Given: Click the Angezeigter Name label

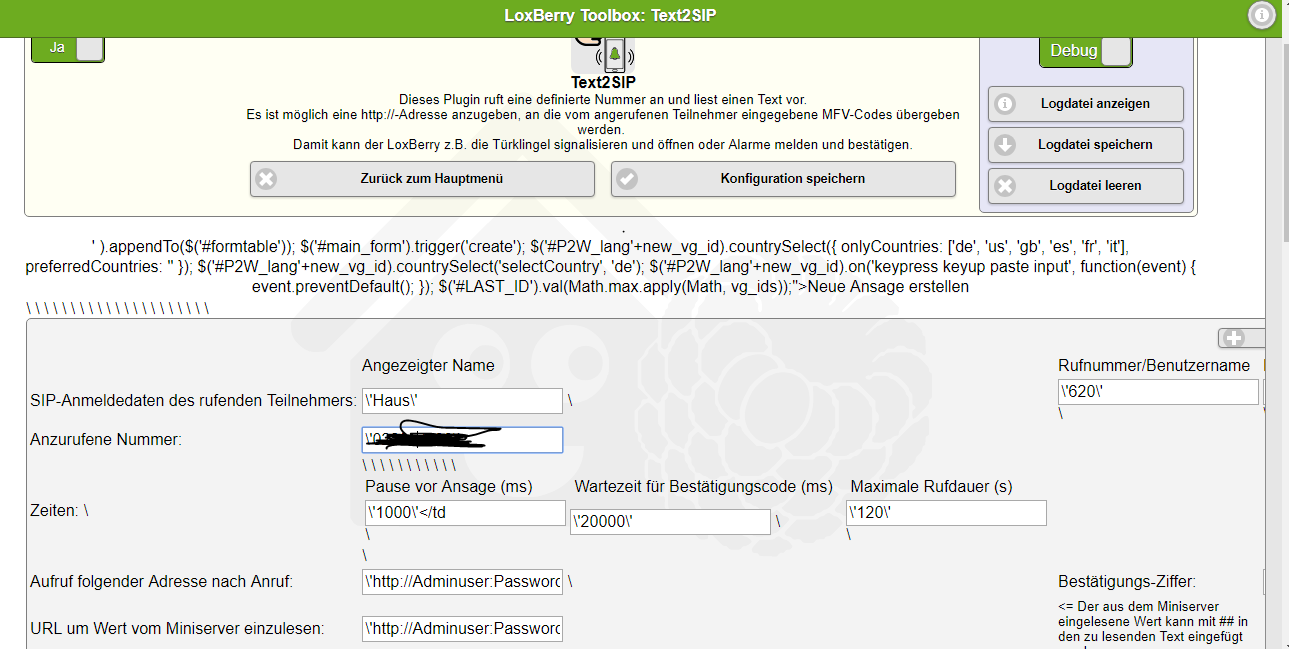Looking at the screenshot, I should click(428, 366).
